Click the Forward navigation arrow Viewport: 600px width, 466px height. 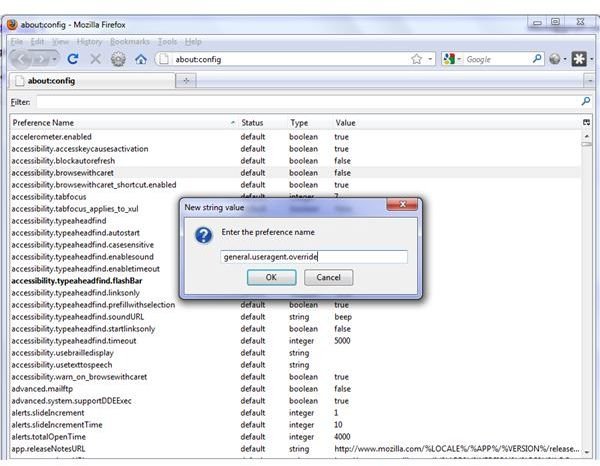tap(41, 59)
